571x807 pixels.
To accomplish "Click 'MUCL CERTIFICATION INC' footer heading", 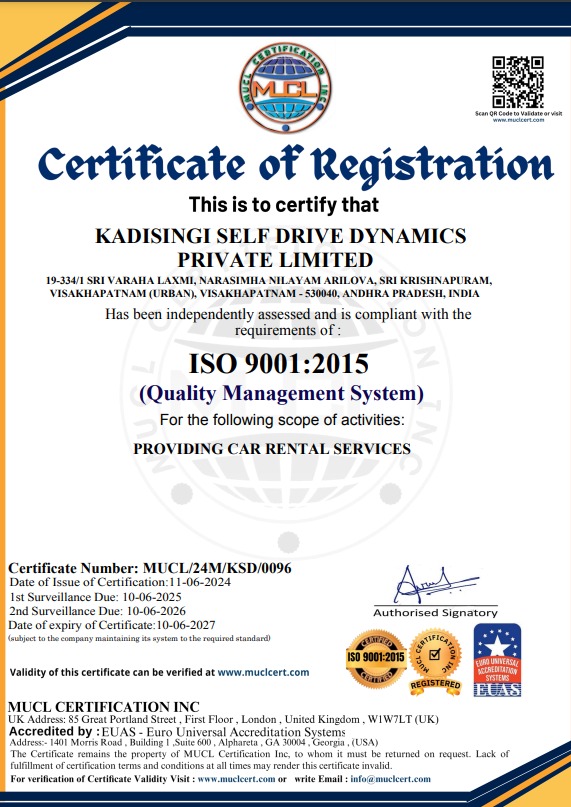I will tap(104, 707).
